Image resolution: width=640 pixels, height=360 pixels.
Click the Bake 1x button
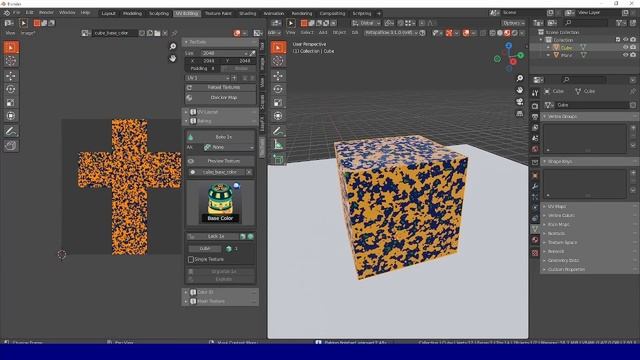[x=220, y=137]
